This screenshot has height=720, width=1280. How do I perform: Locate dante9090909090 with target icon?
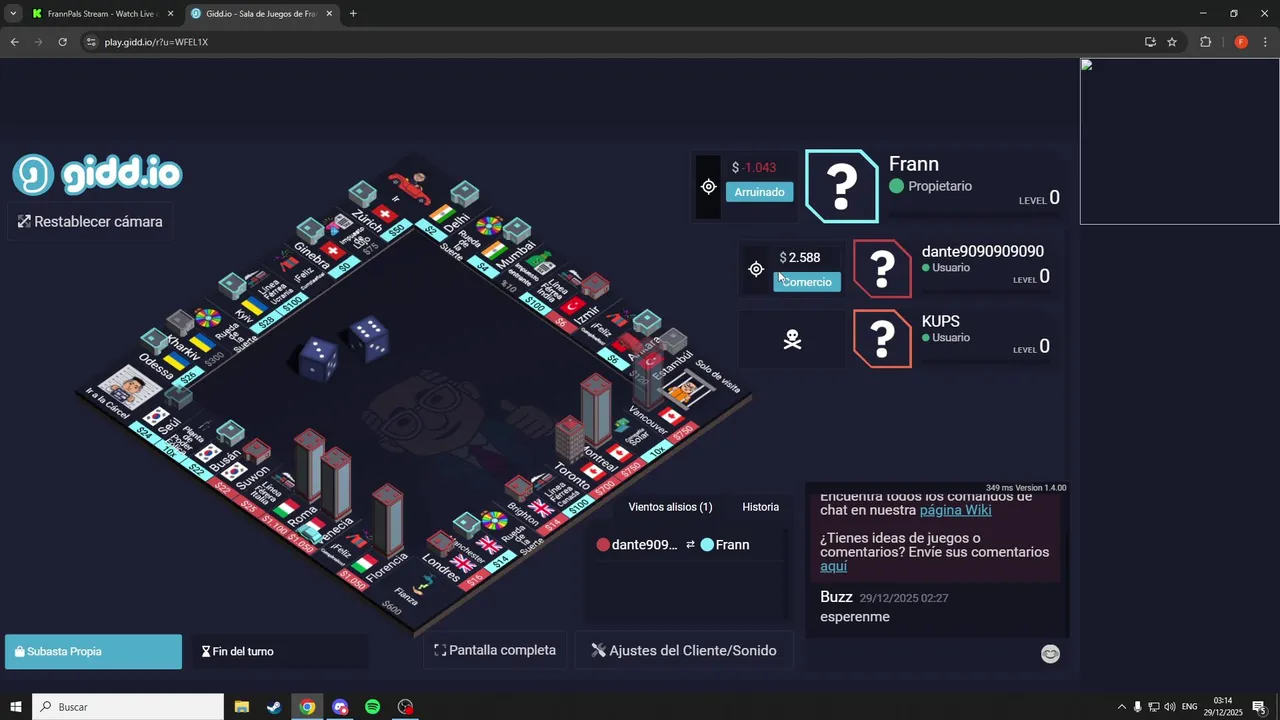(x=756, y=269)
